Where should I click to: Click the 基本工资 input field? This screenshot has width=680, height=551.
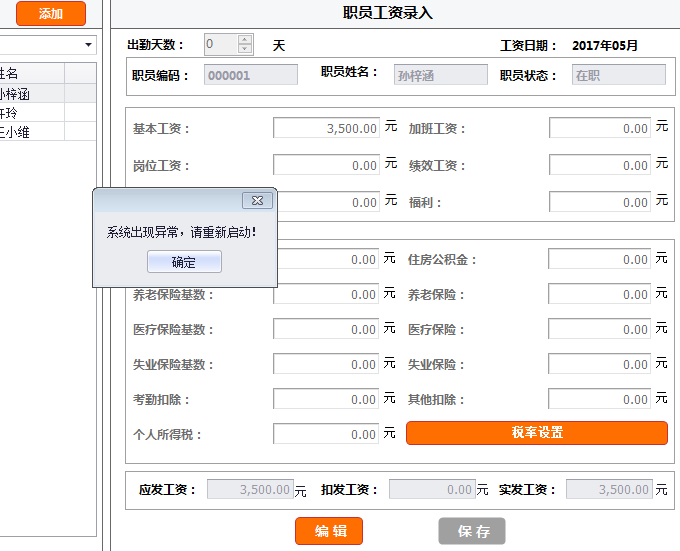[326, 128]
